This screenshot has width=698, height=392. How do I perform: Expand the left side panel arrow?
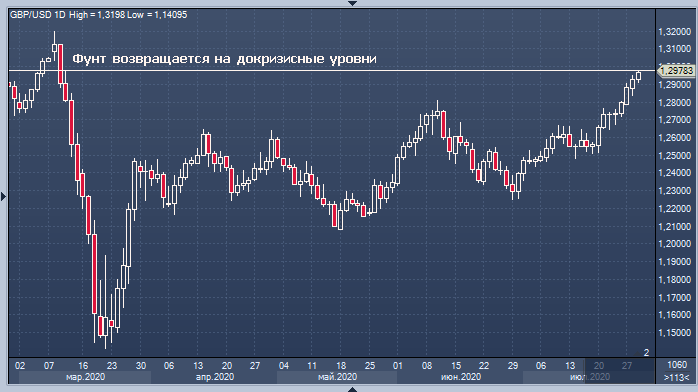click(3, 196)
